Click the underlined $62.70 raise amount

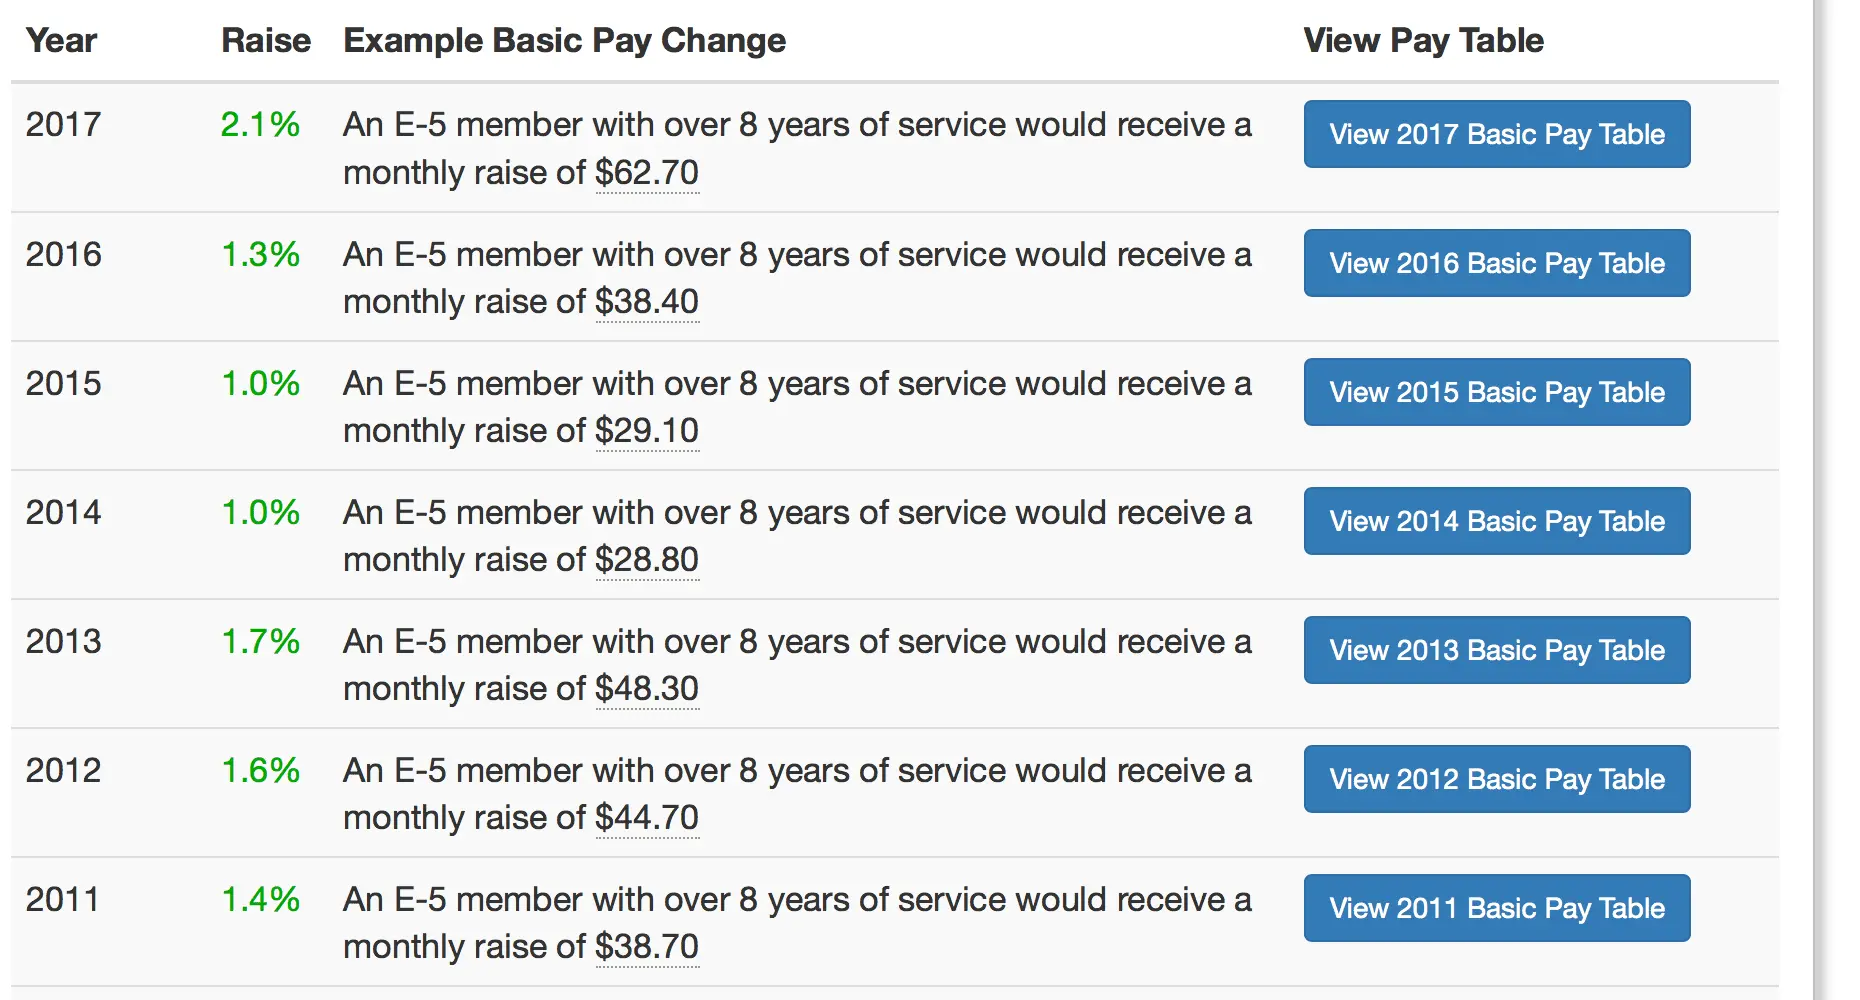[647, 173]
